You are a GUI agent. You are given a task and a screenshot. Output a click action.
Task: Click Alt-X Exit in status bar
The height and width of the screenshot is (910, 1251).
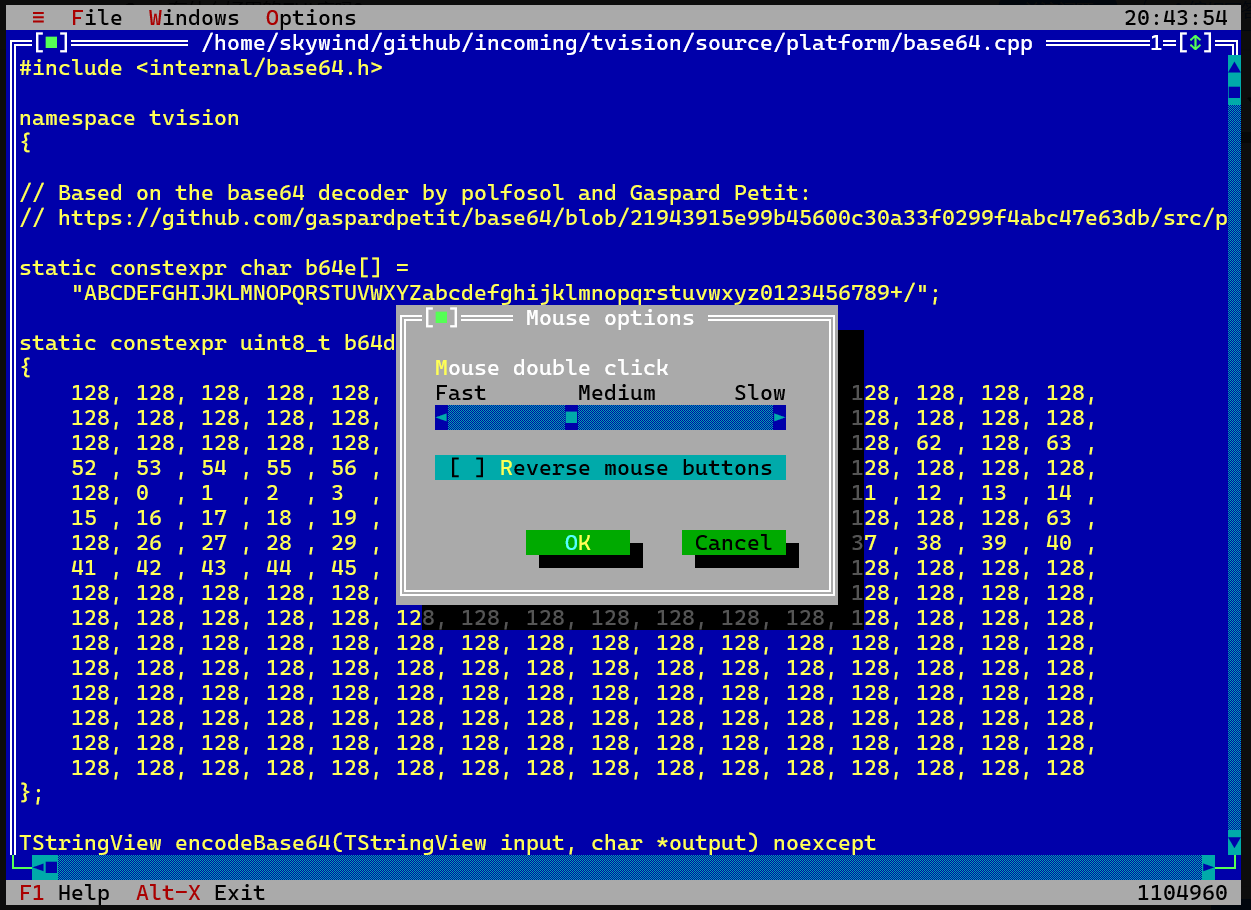click(200, 893)
